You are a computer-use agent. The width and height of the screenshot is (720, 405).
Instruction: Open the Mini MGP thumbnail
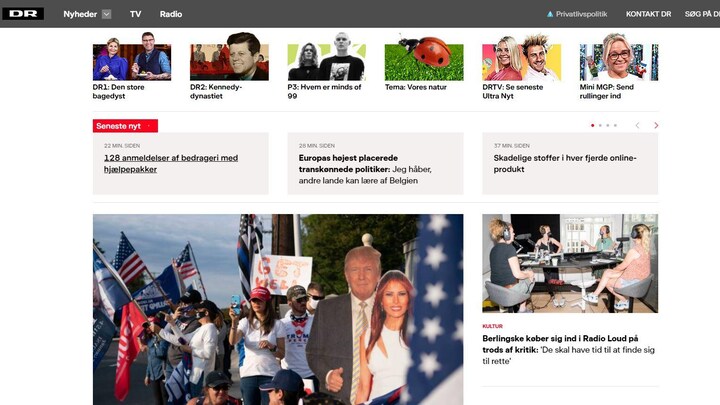(619, 56)
